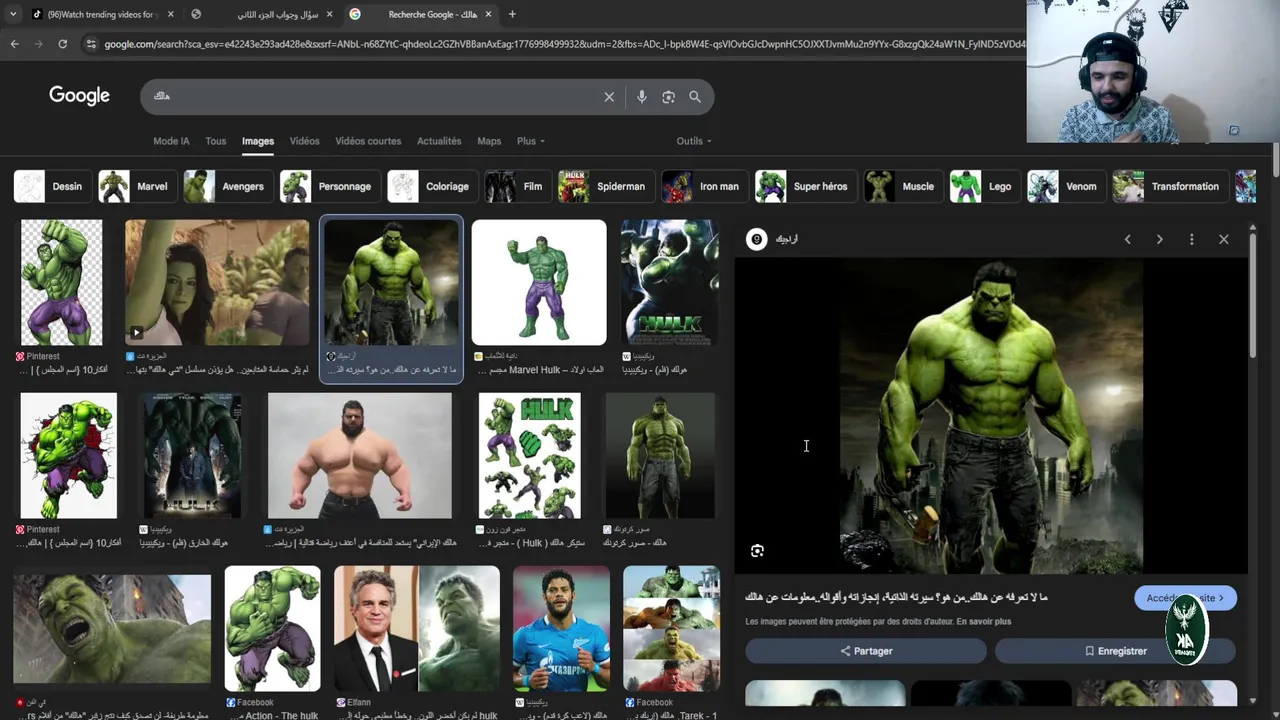The height and width of the screenshot is (720, 1280).
Task: Filter images by Transformation chip
Action: [x=1169, y=187]
